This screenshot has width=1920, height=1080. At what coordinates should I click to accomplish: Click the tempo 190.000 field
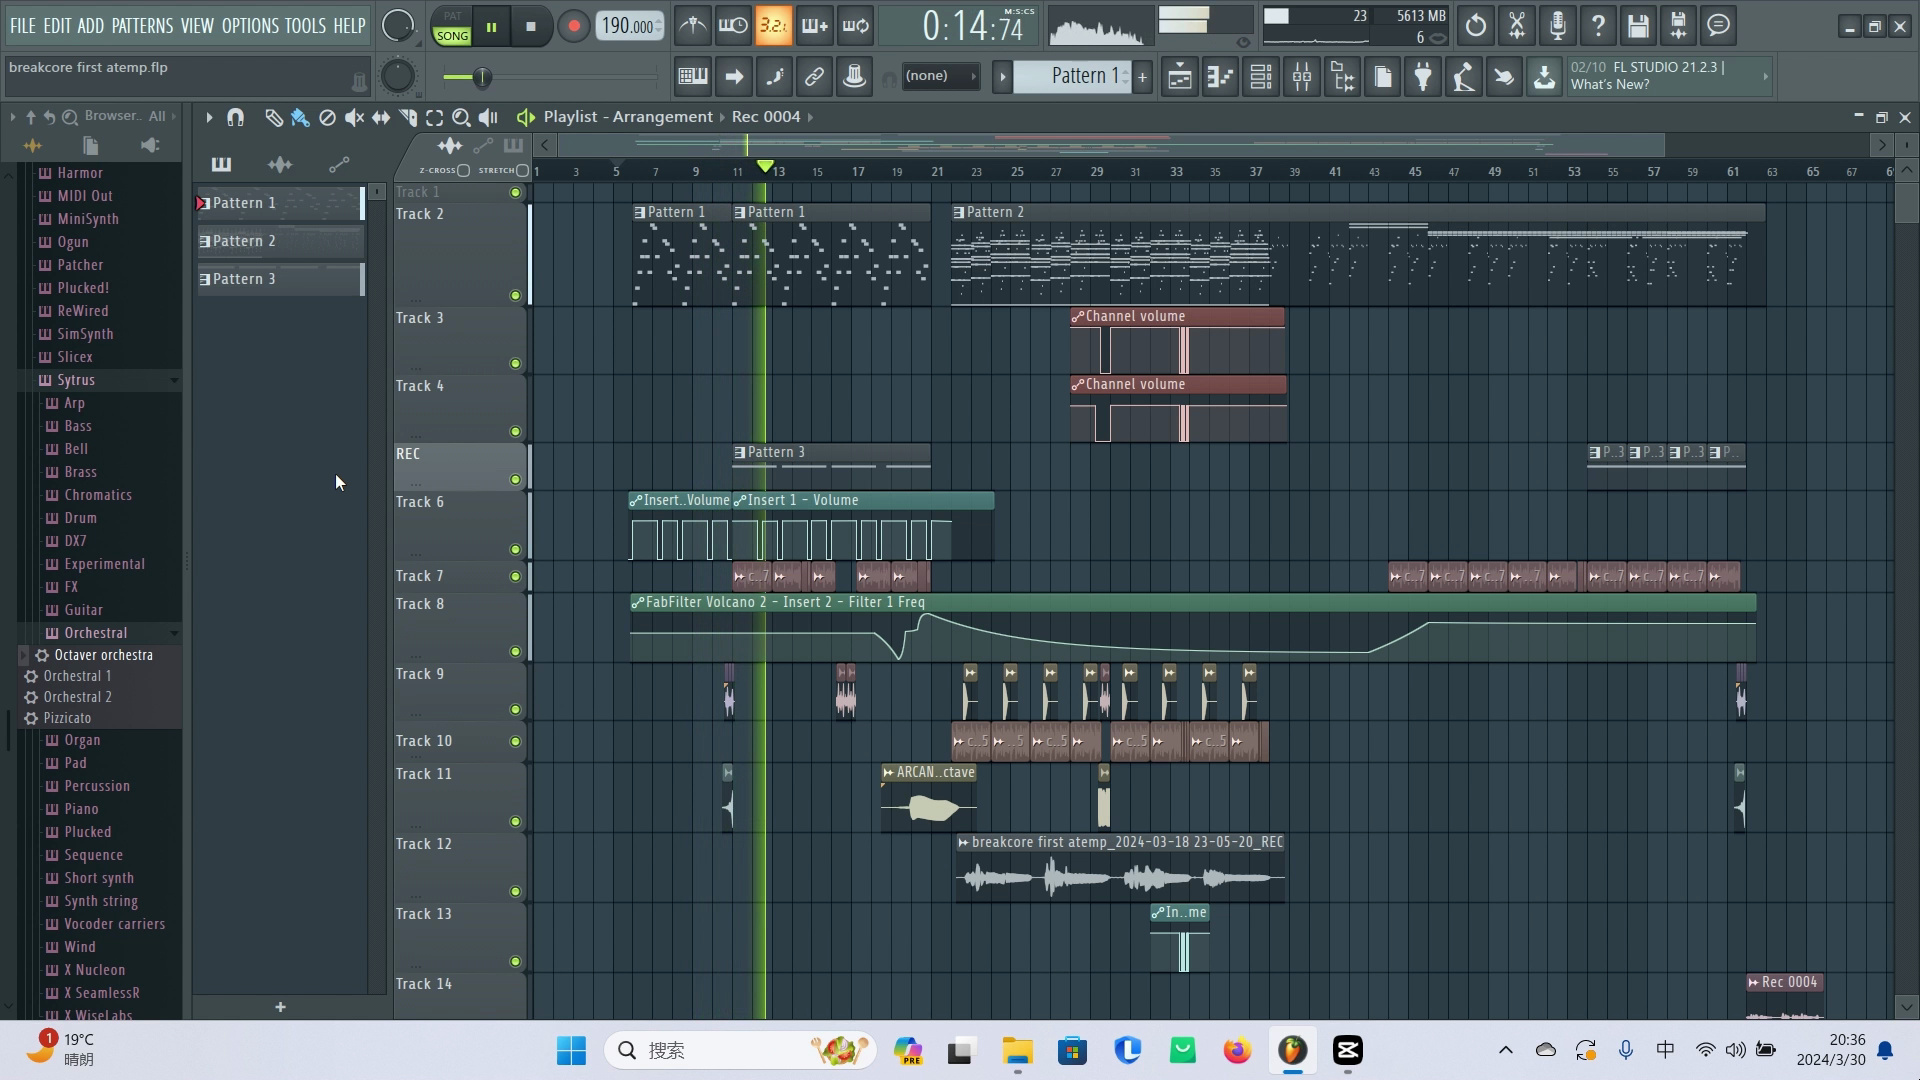click(630, 26)
